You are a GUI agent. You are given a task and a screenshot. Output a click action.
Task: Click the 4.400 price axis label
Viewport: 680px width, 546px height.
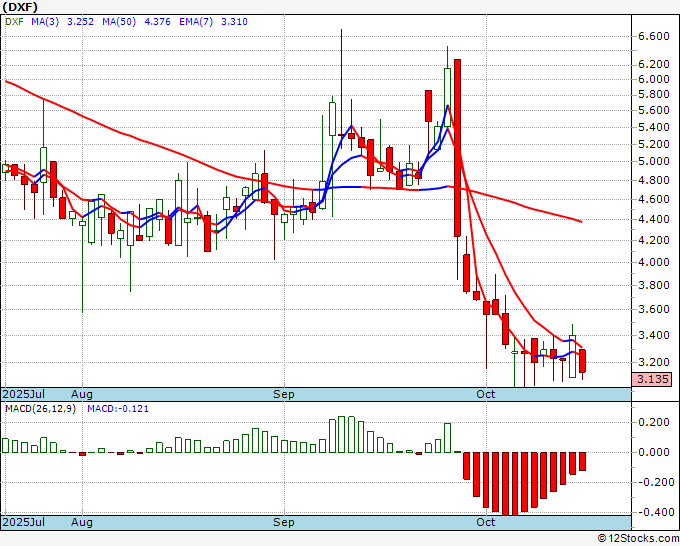[x=654, y=219]
